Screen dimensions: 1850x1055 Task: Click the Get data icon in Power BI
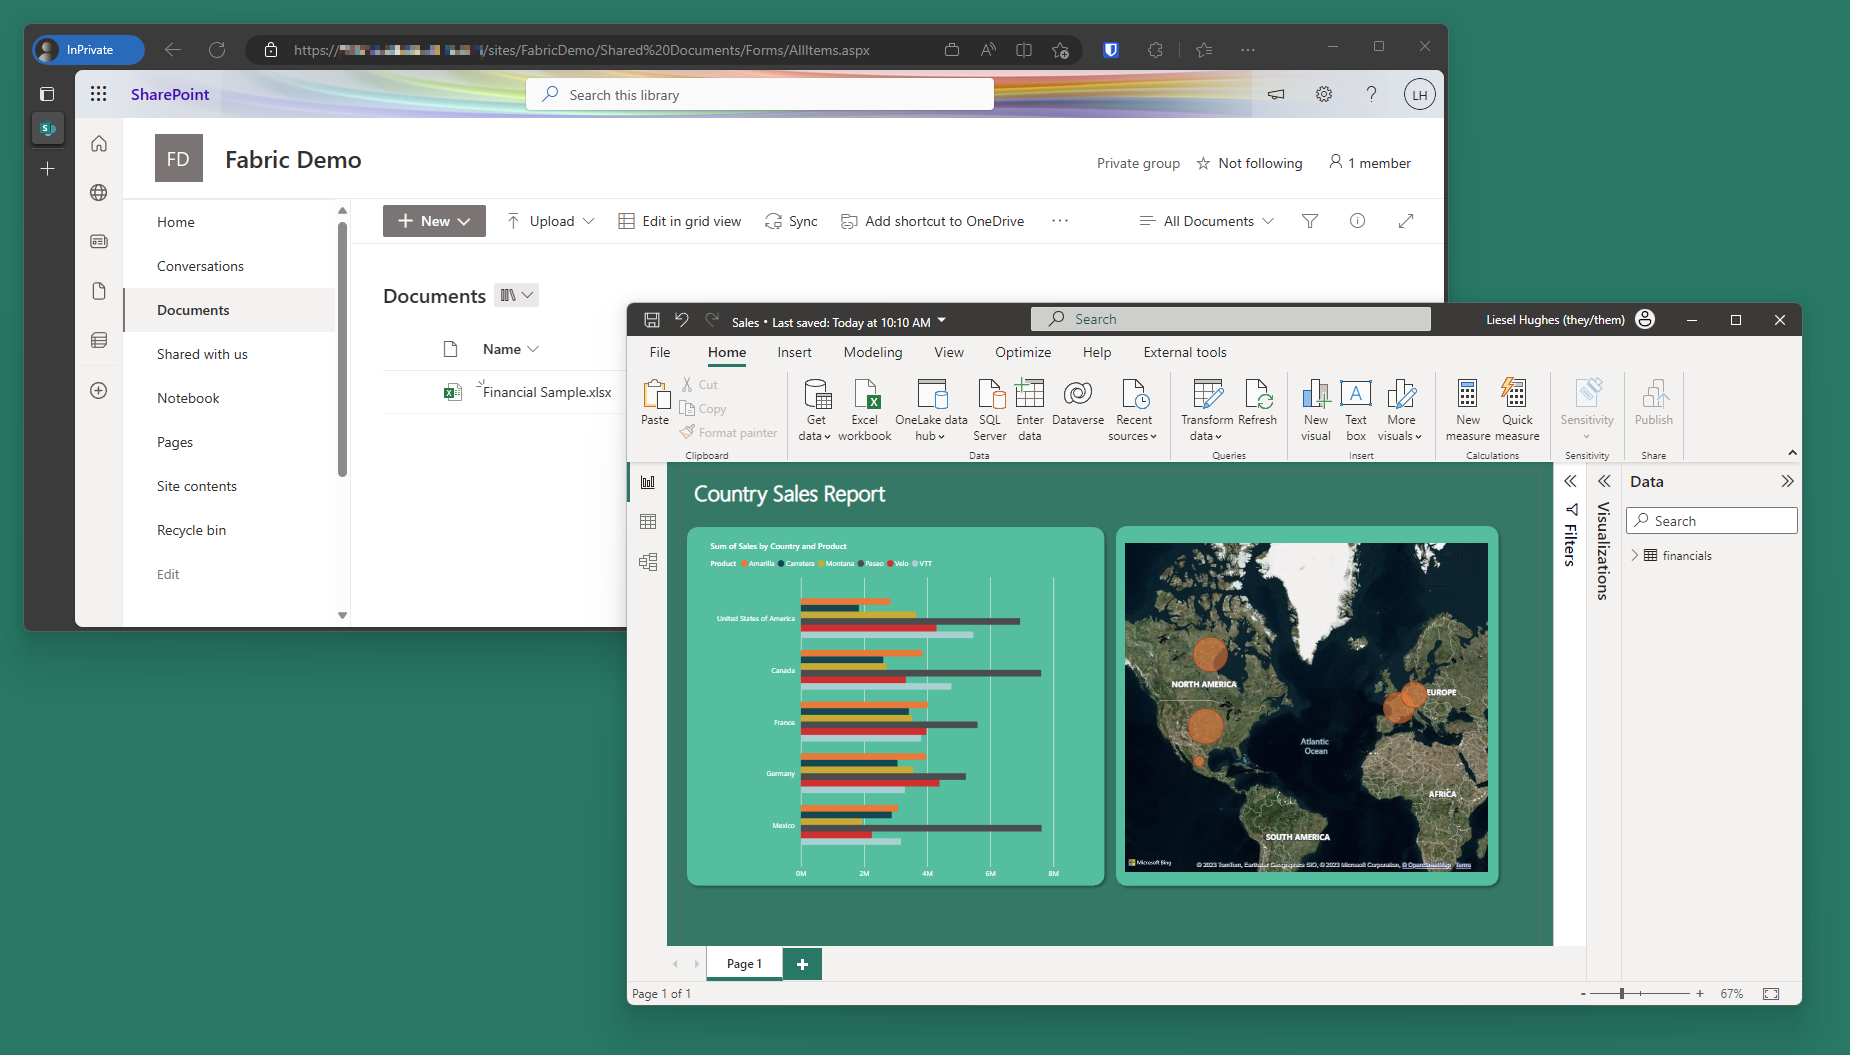coord(817,394)
